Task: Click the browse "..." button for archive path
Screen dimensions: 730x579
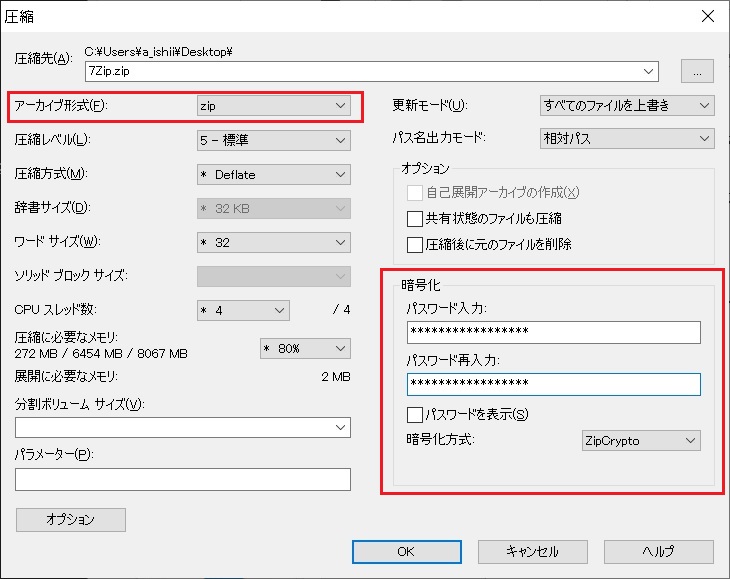Action: pos(696,71)
